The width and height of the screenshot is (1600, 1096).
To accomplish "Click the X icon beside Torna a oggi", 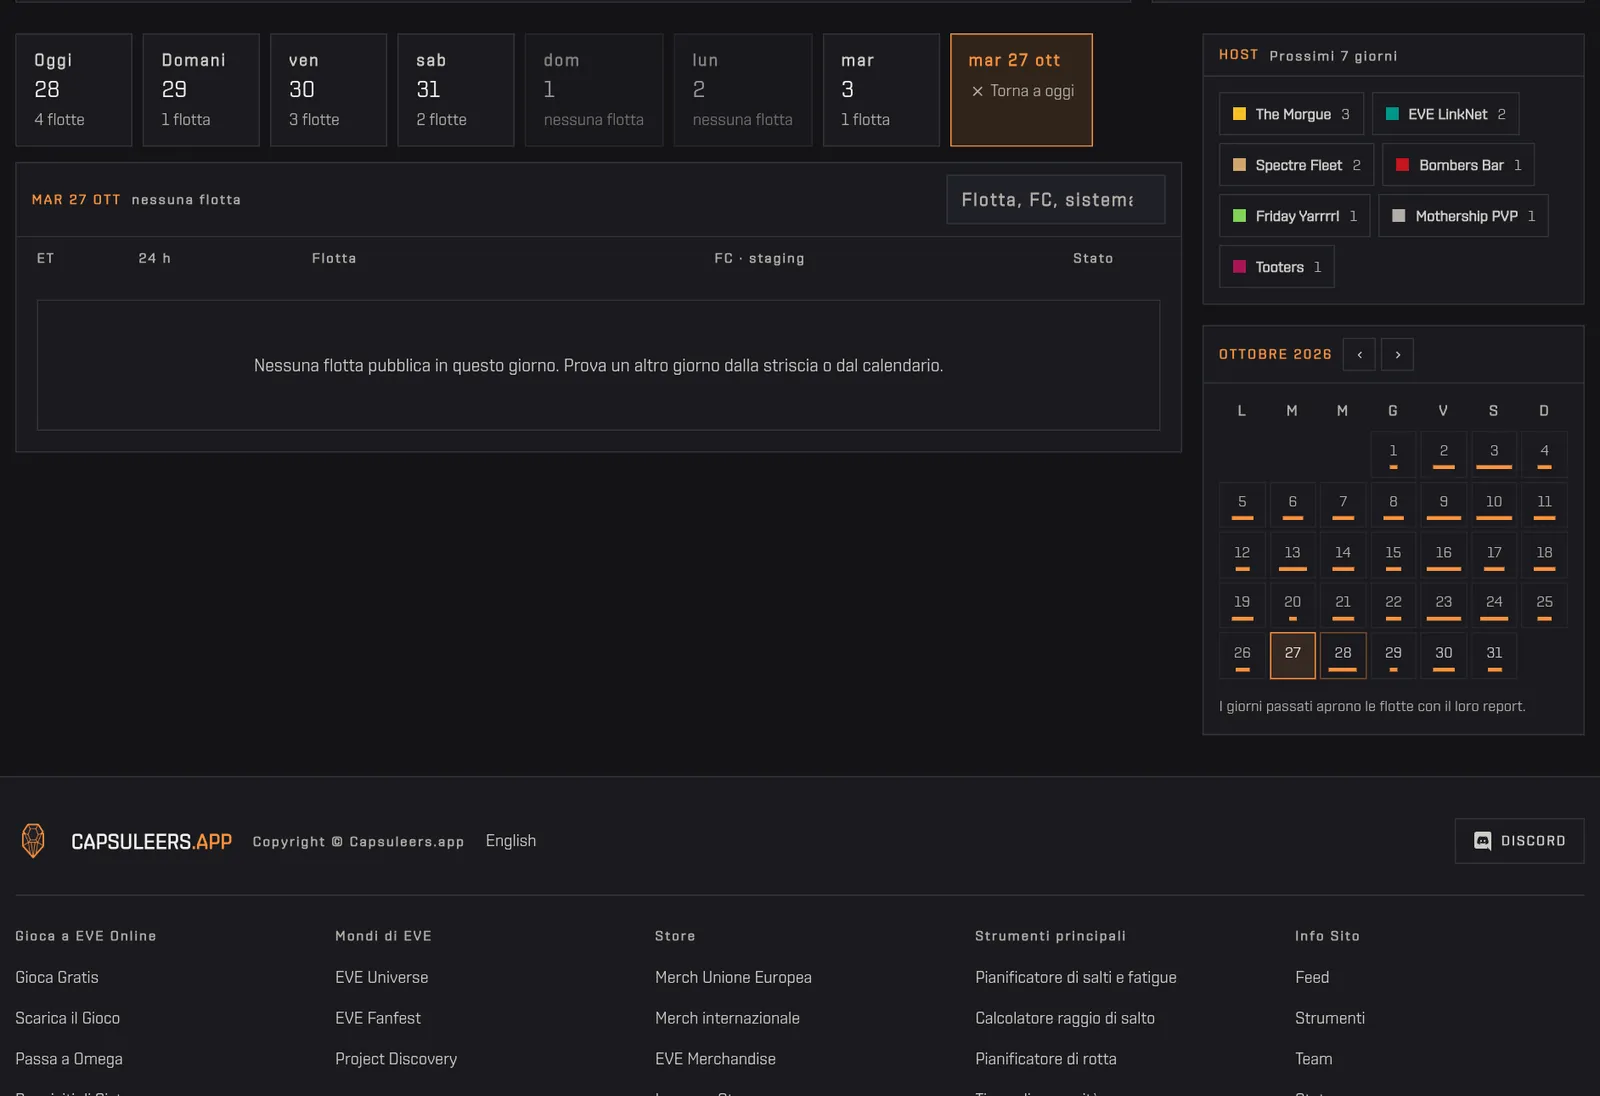I will tap(977, 91).
